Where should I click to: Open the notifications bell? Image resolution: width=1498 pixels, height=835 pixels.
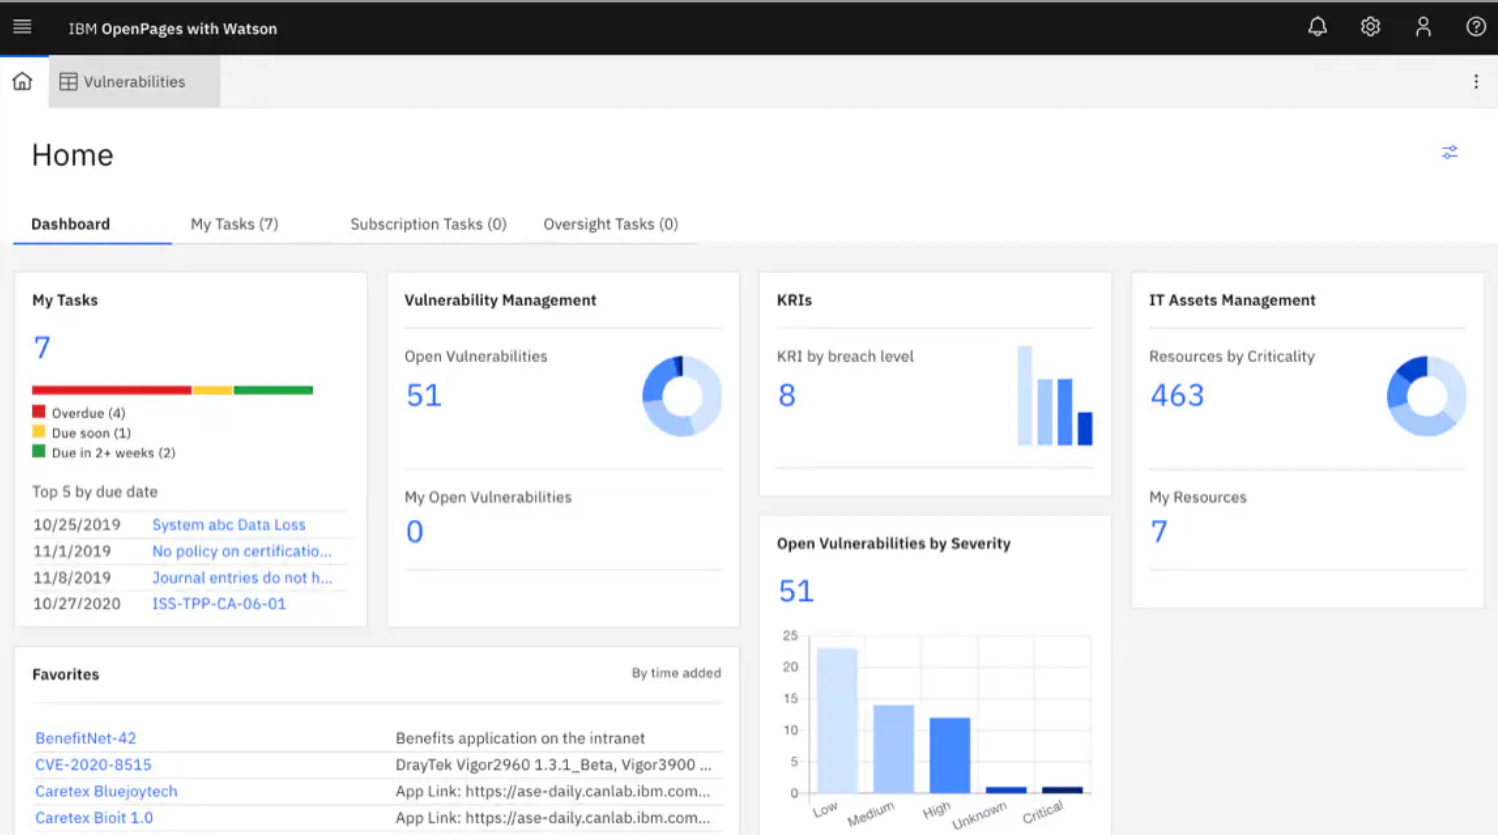[x=1317, y=27]
